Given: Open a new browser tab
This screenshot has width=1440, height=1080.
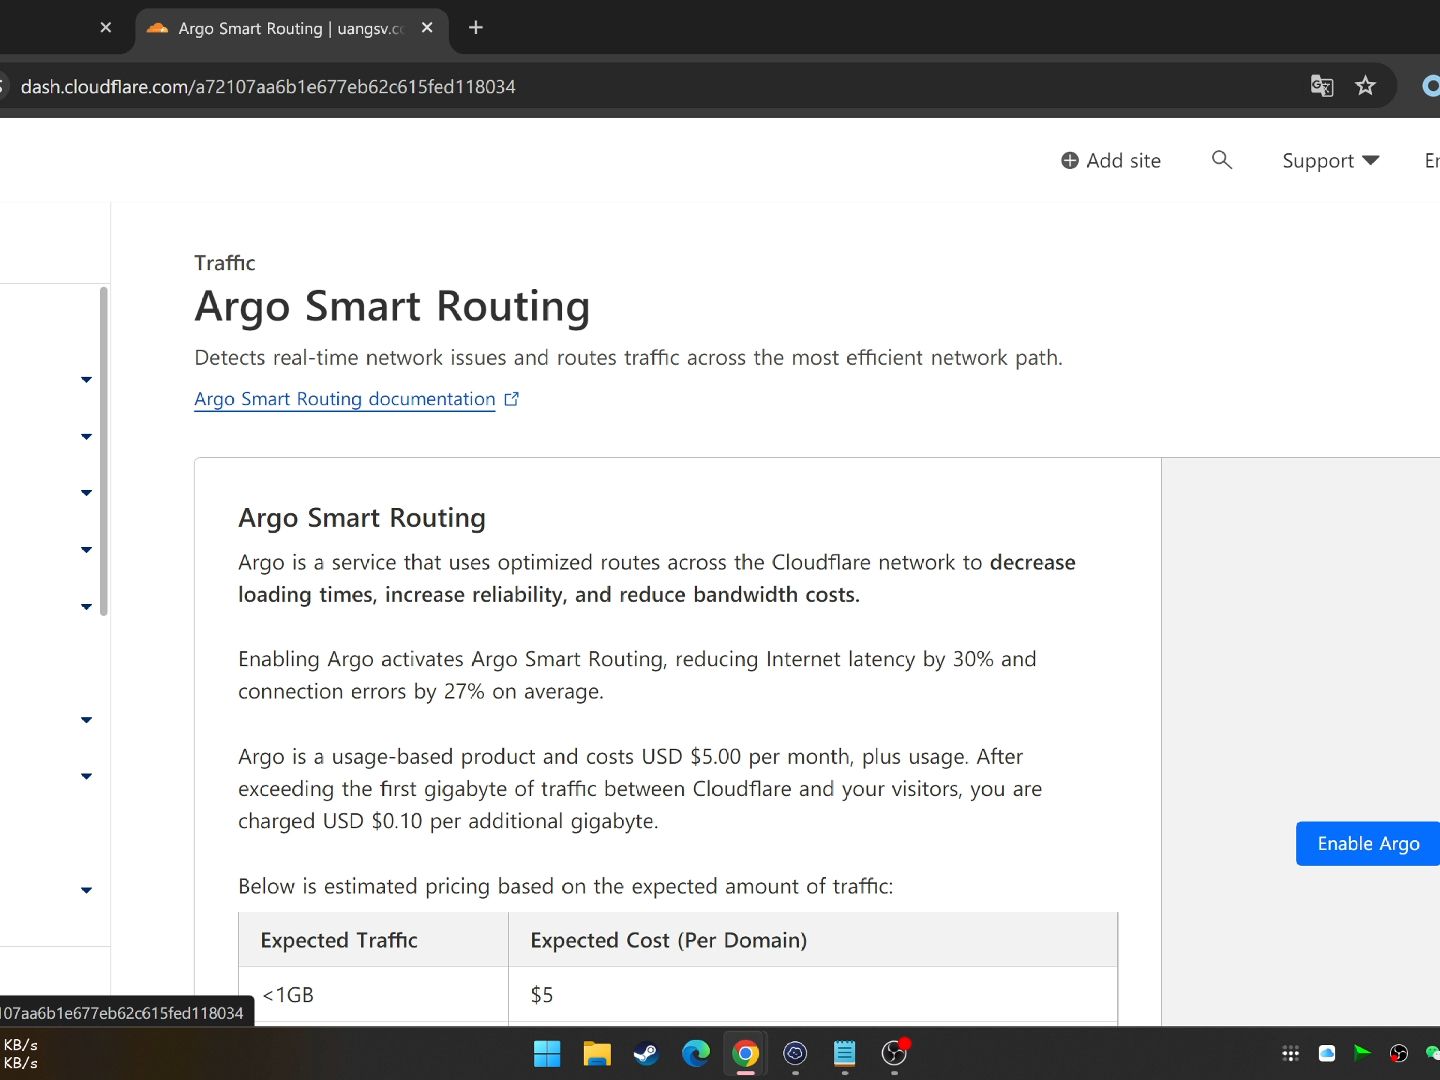Looking at the screenshot, I should click(476, 28).
